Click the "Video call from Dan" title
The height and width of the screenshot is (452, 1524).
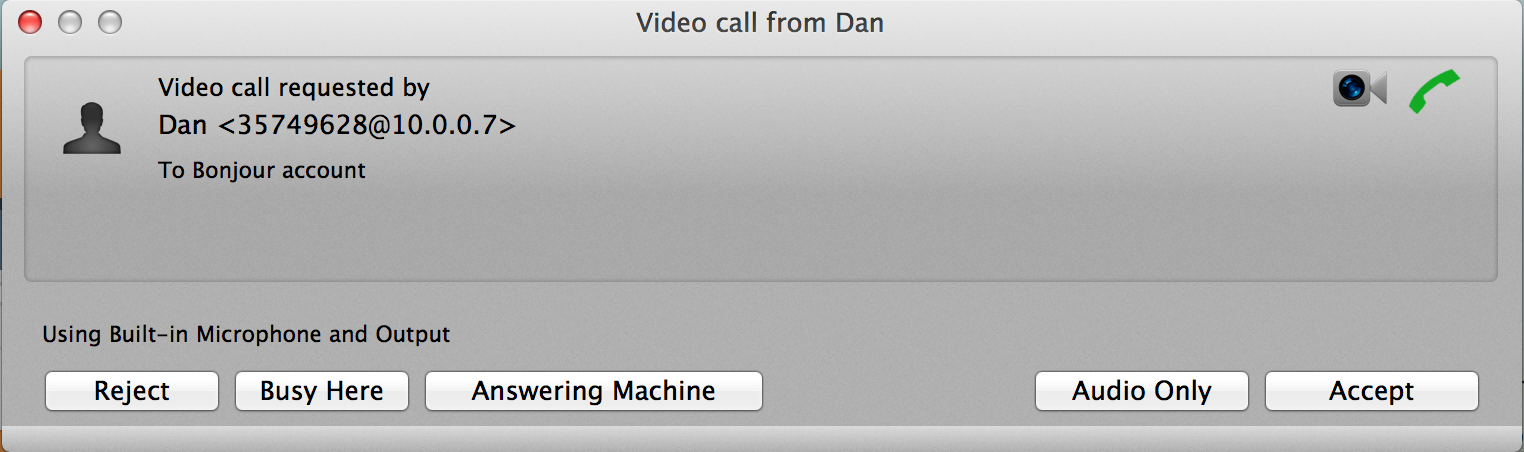(x=760, y=22)
